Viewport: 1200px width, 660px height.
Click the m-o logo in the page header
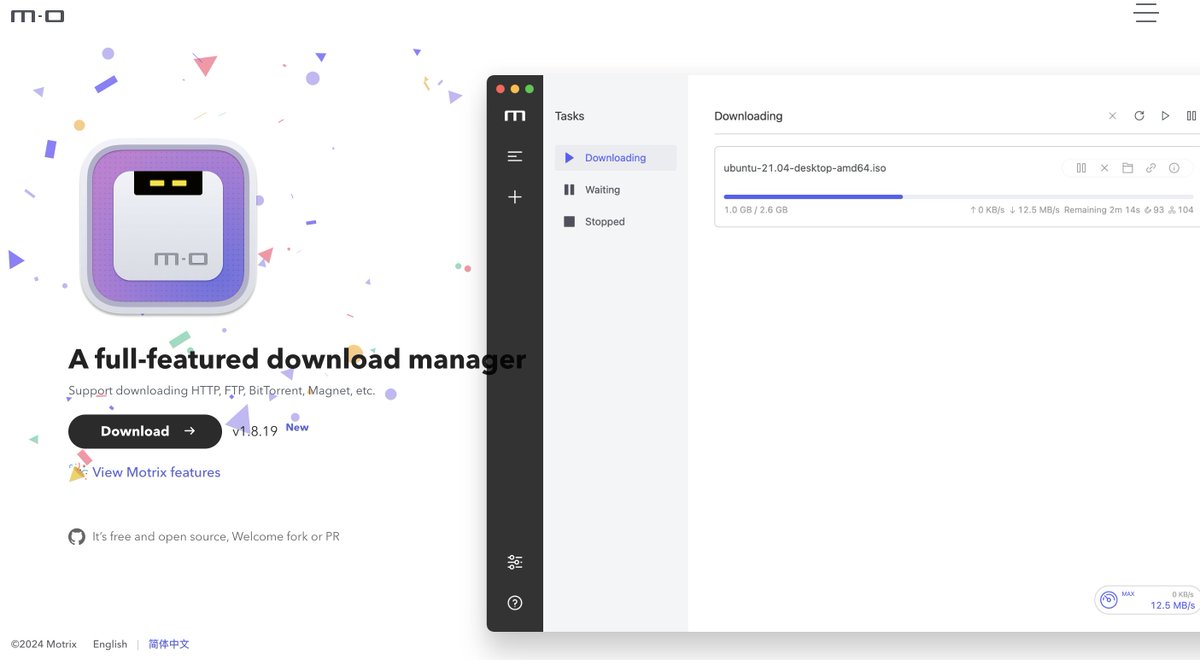coord(37,16)
